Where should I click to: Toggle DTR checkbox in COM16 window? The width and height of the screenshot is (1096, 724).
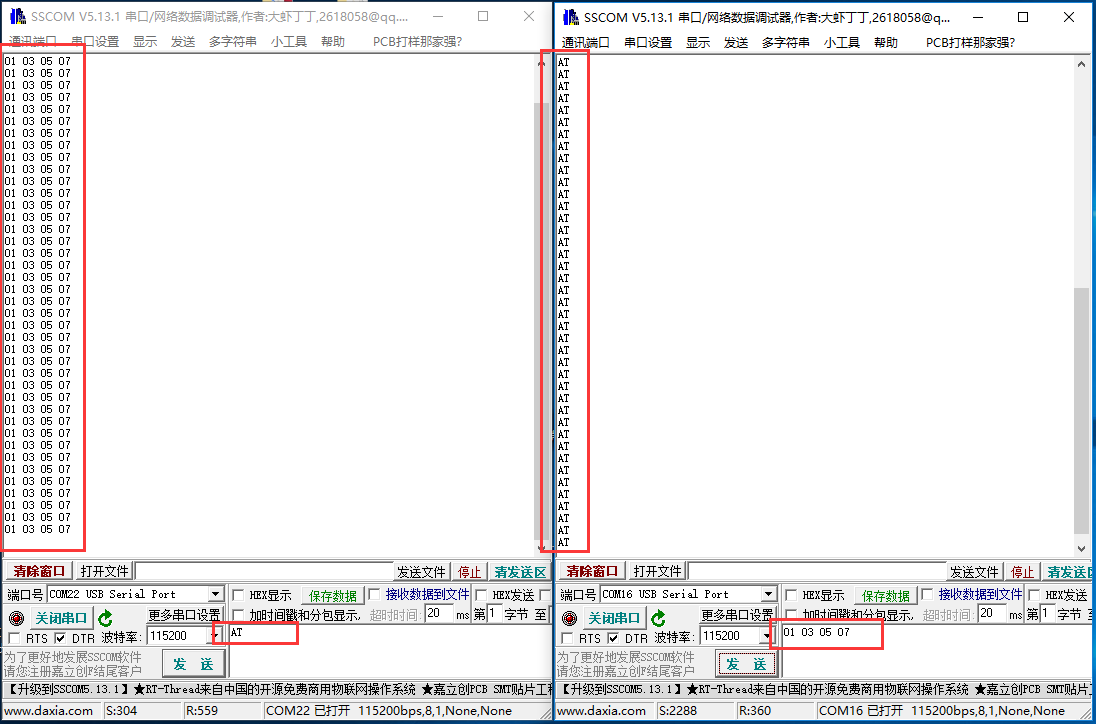point(614,638)
